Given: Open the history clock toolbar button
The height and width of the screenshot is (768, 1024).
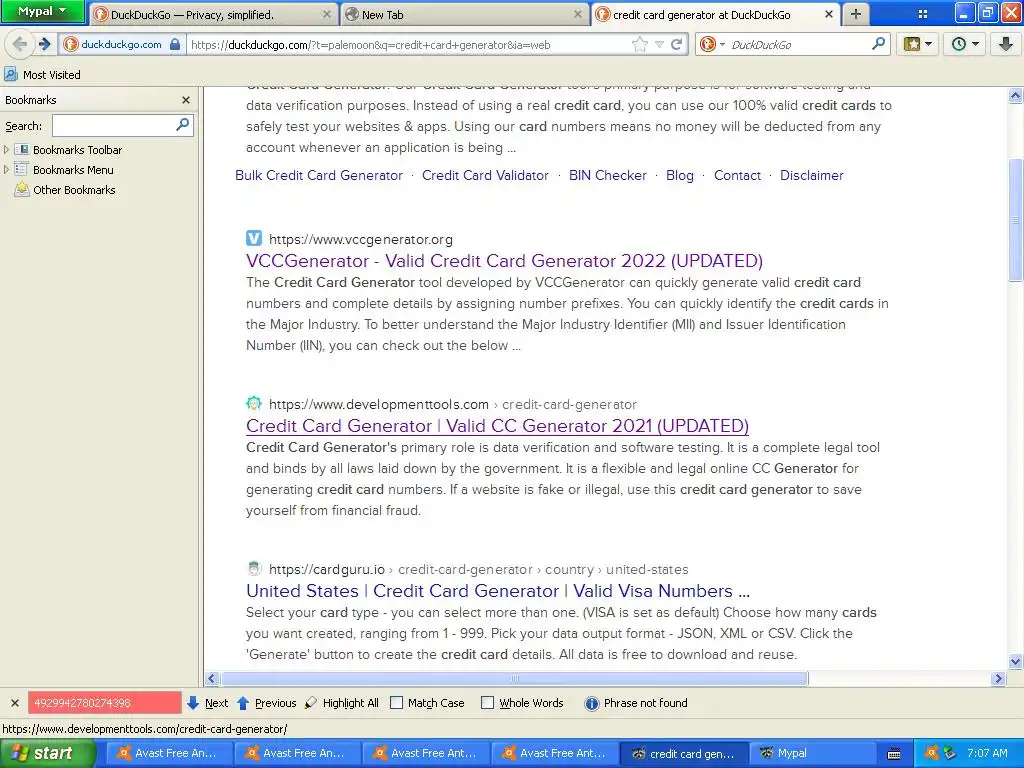Looking at the screenshot, I should pos(964,44).
